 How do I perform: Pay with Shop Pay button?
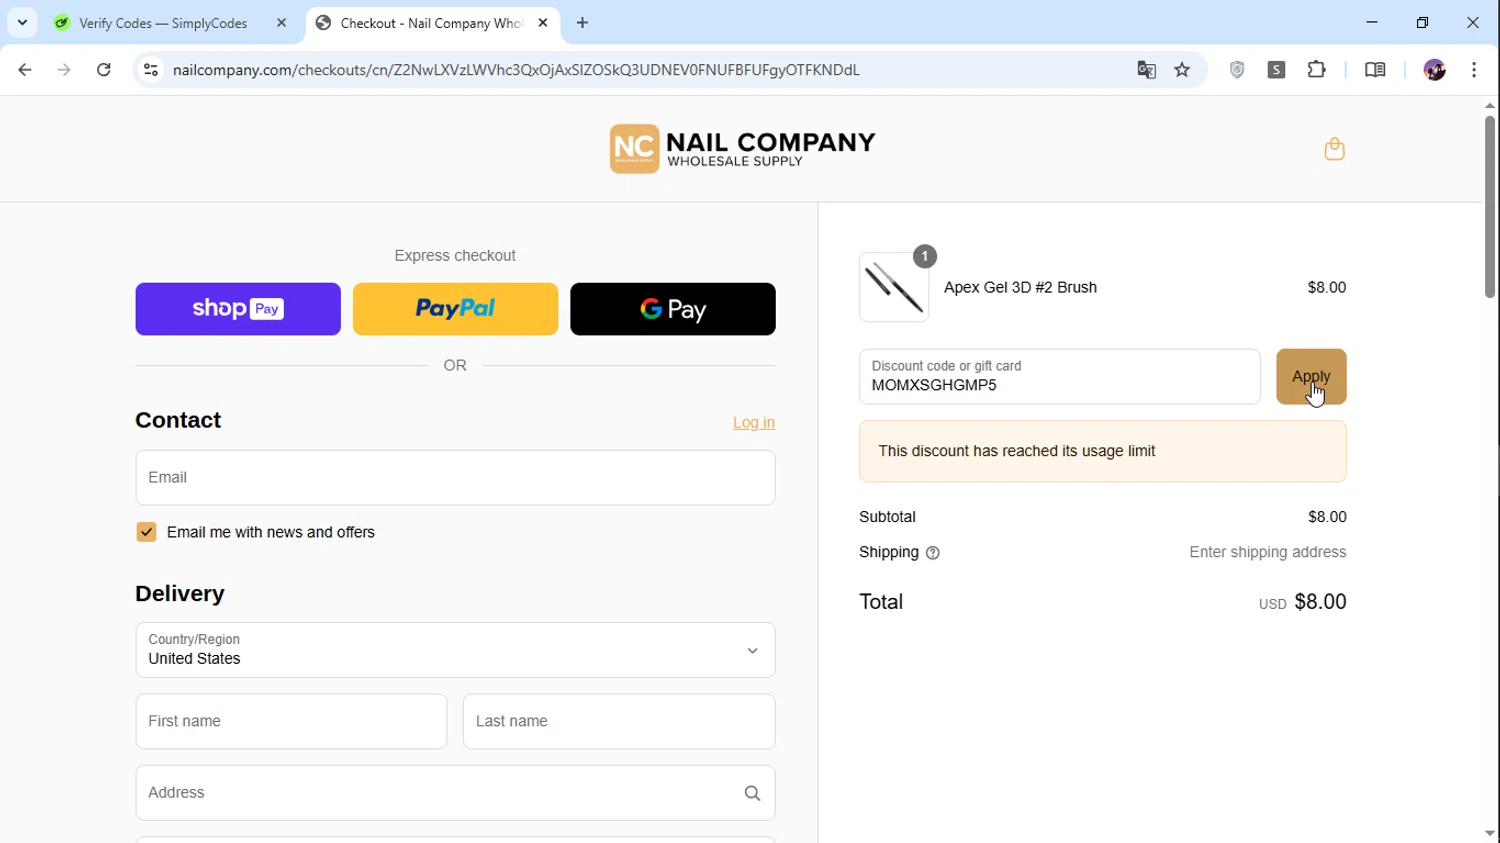[238, 309]
